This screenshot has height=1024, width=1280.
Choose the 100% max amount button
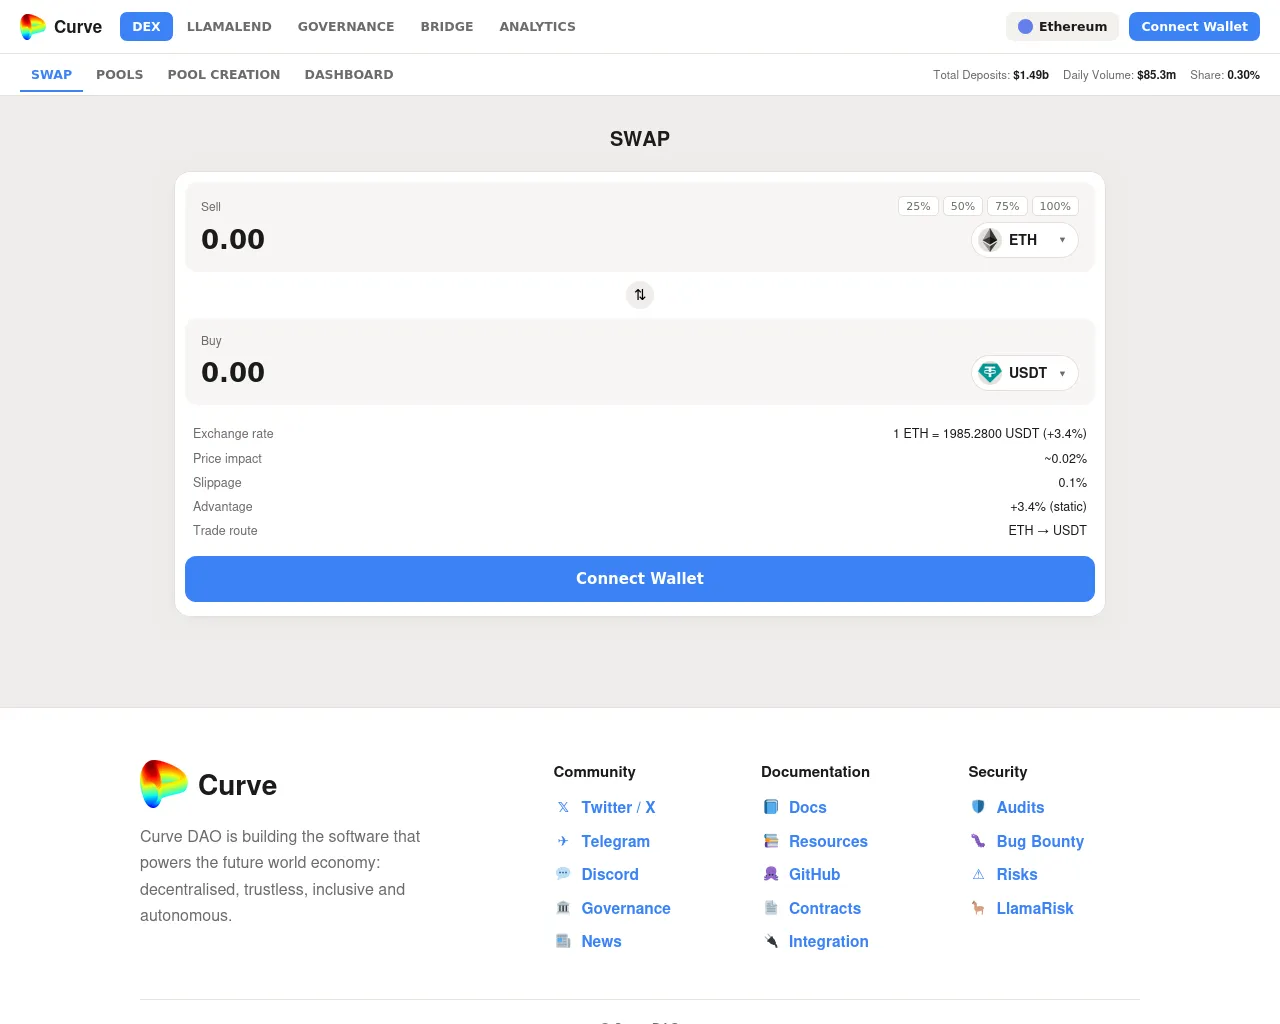1055,206
